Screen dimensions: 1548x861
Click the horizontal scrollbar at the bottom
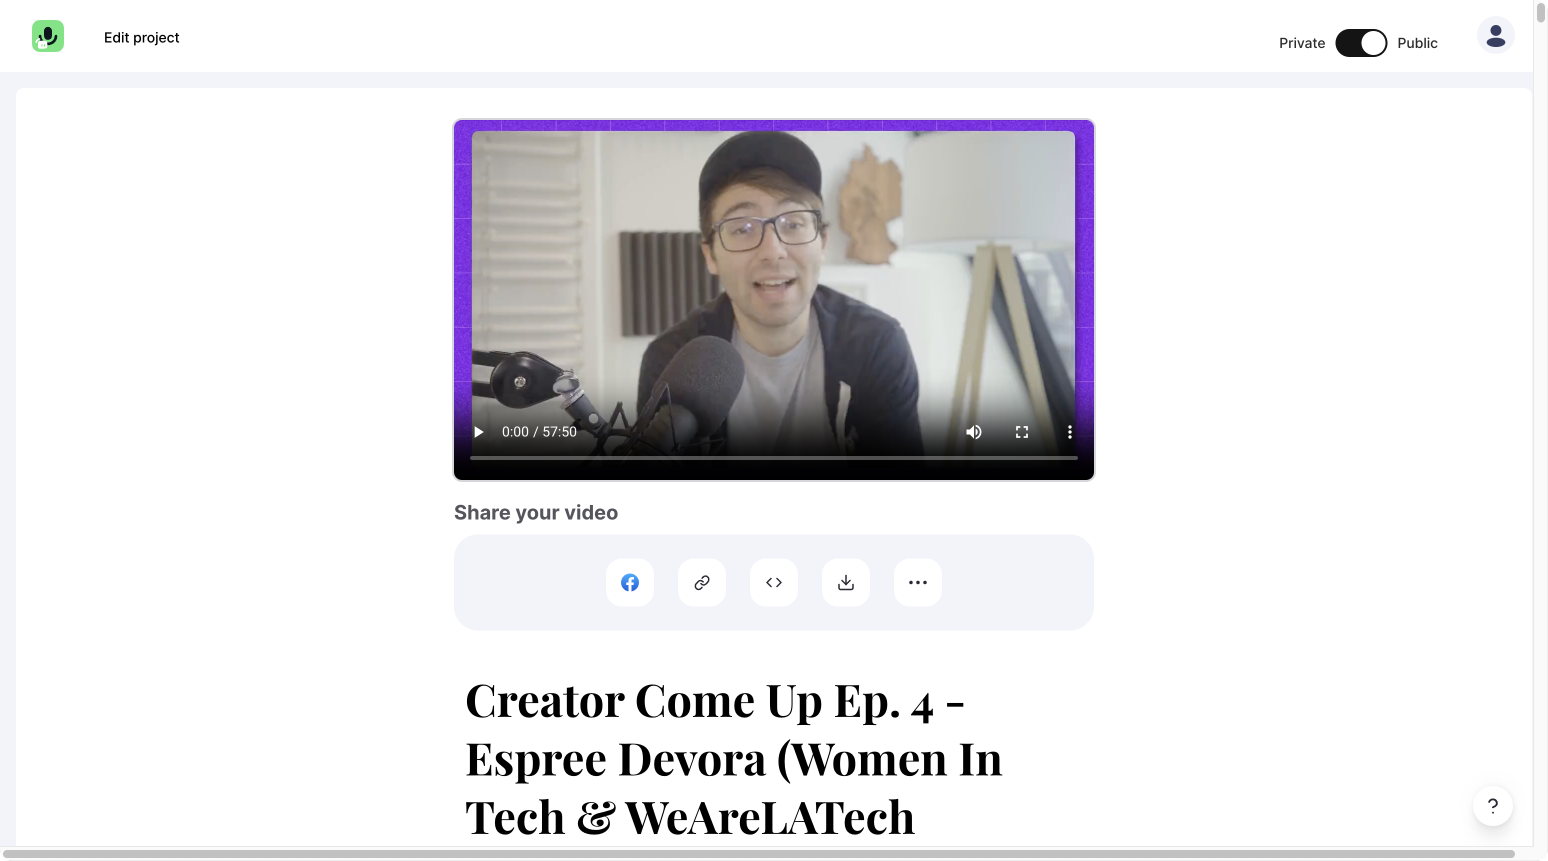click(x=758, y=854)
